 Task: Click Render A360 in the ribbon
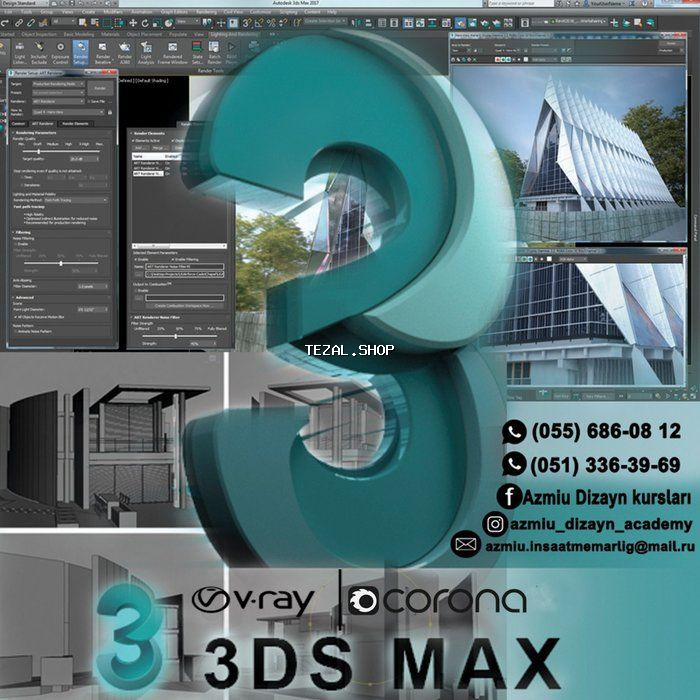point(125,53)
